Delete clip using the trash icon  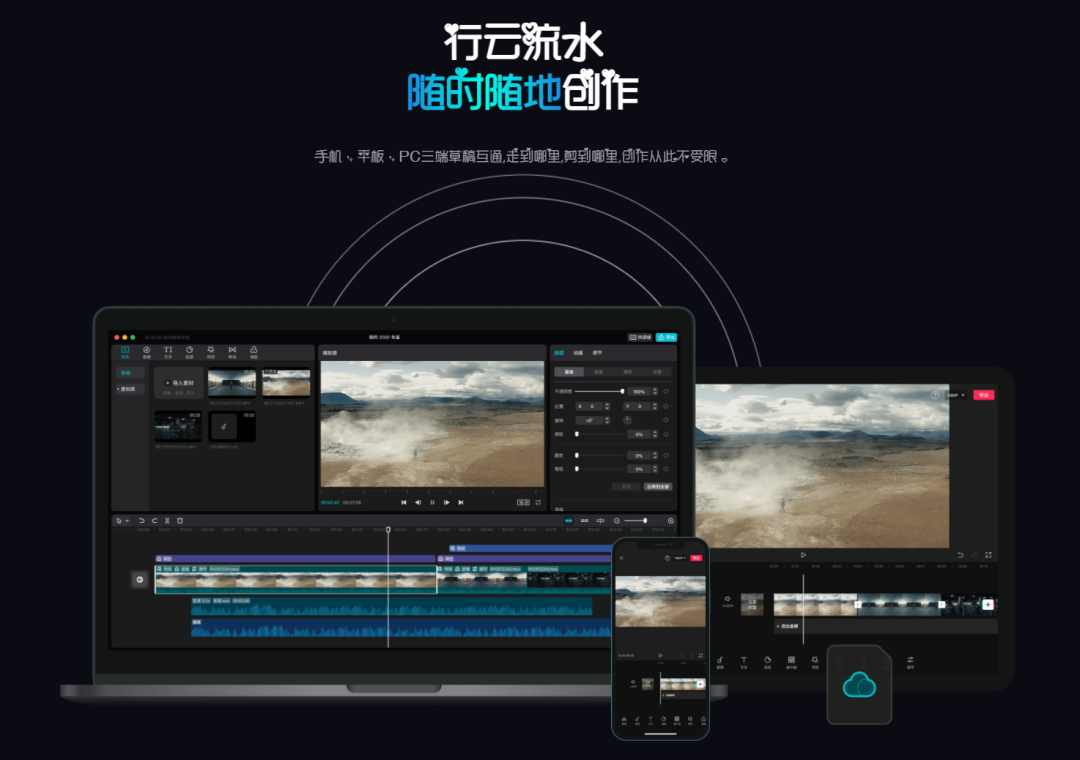click(x=180, y=521)
